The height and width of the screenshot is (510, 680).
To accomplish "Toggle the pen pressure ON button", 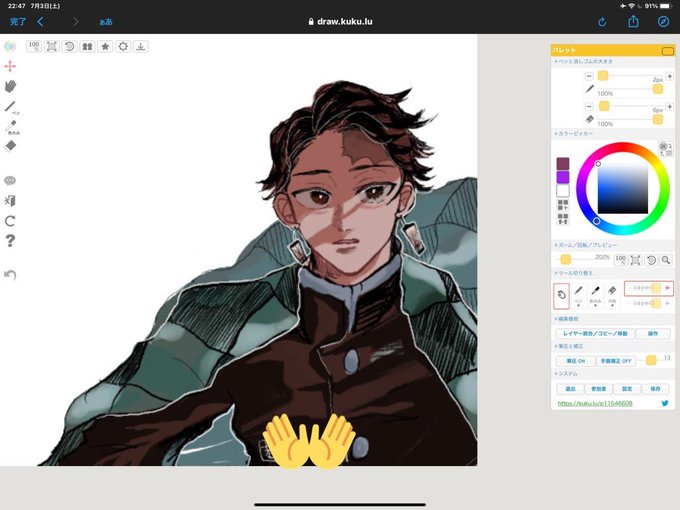I will pos(575,361).
